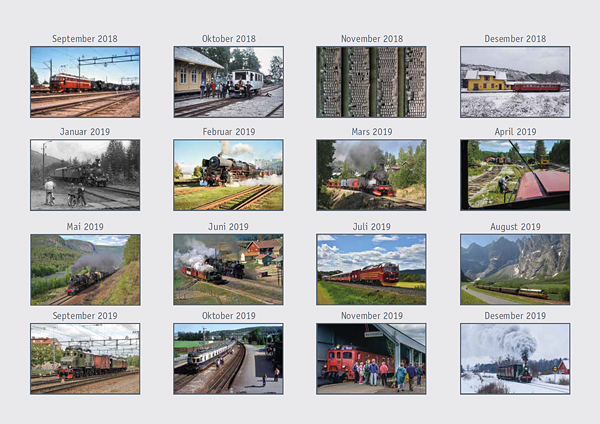Click the 'Juli 2019' caption
Viewport: 600px width, 424px height.
click(372, 227)
